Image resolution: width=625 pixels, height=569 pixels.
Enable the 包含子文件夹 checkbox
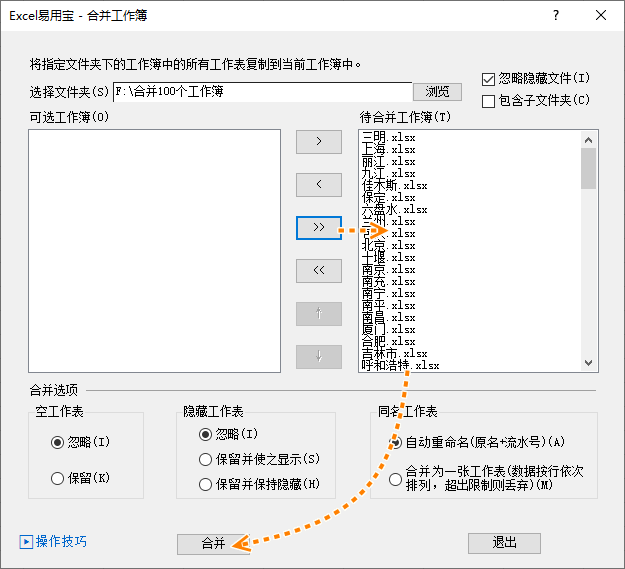click(x=488, y=101)
